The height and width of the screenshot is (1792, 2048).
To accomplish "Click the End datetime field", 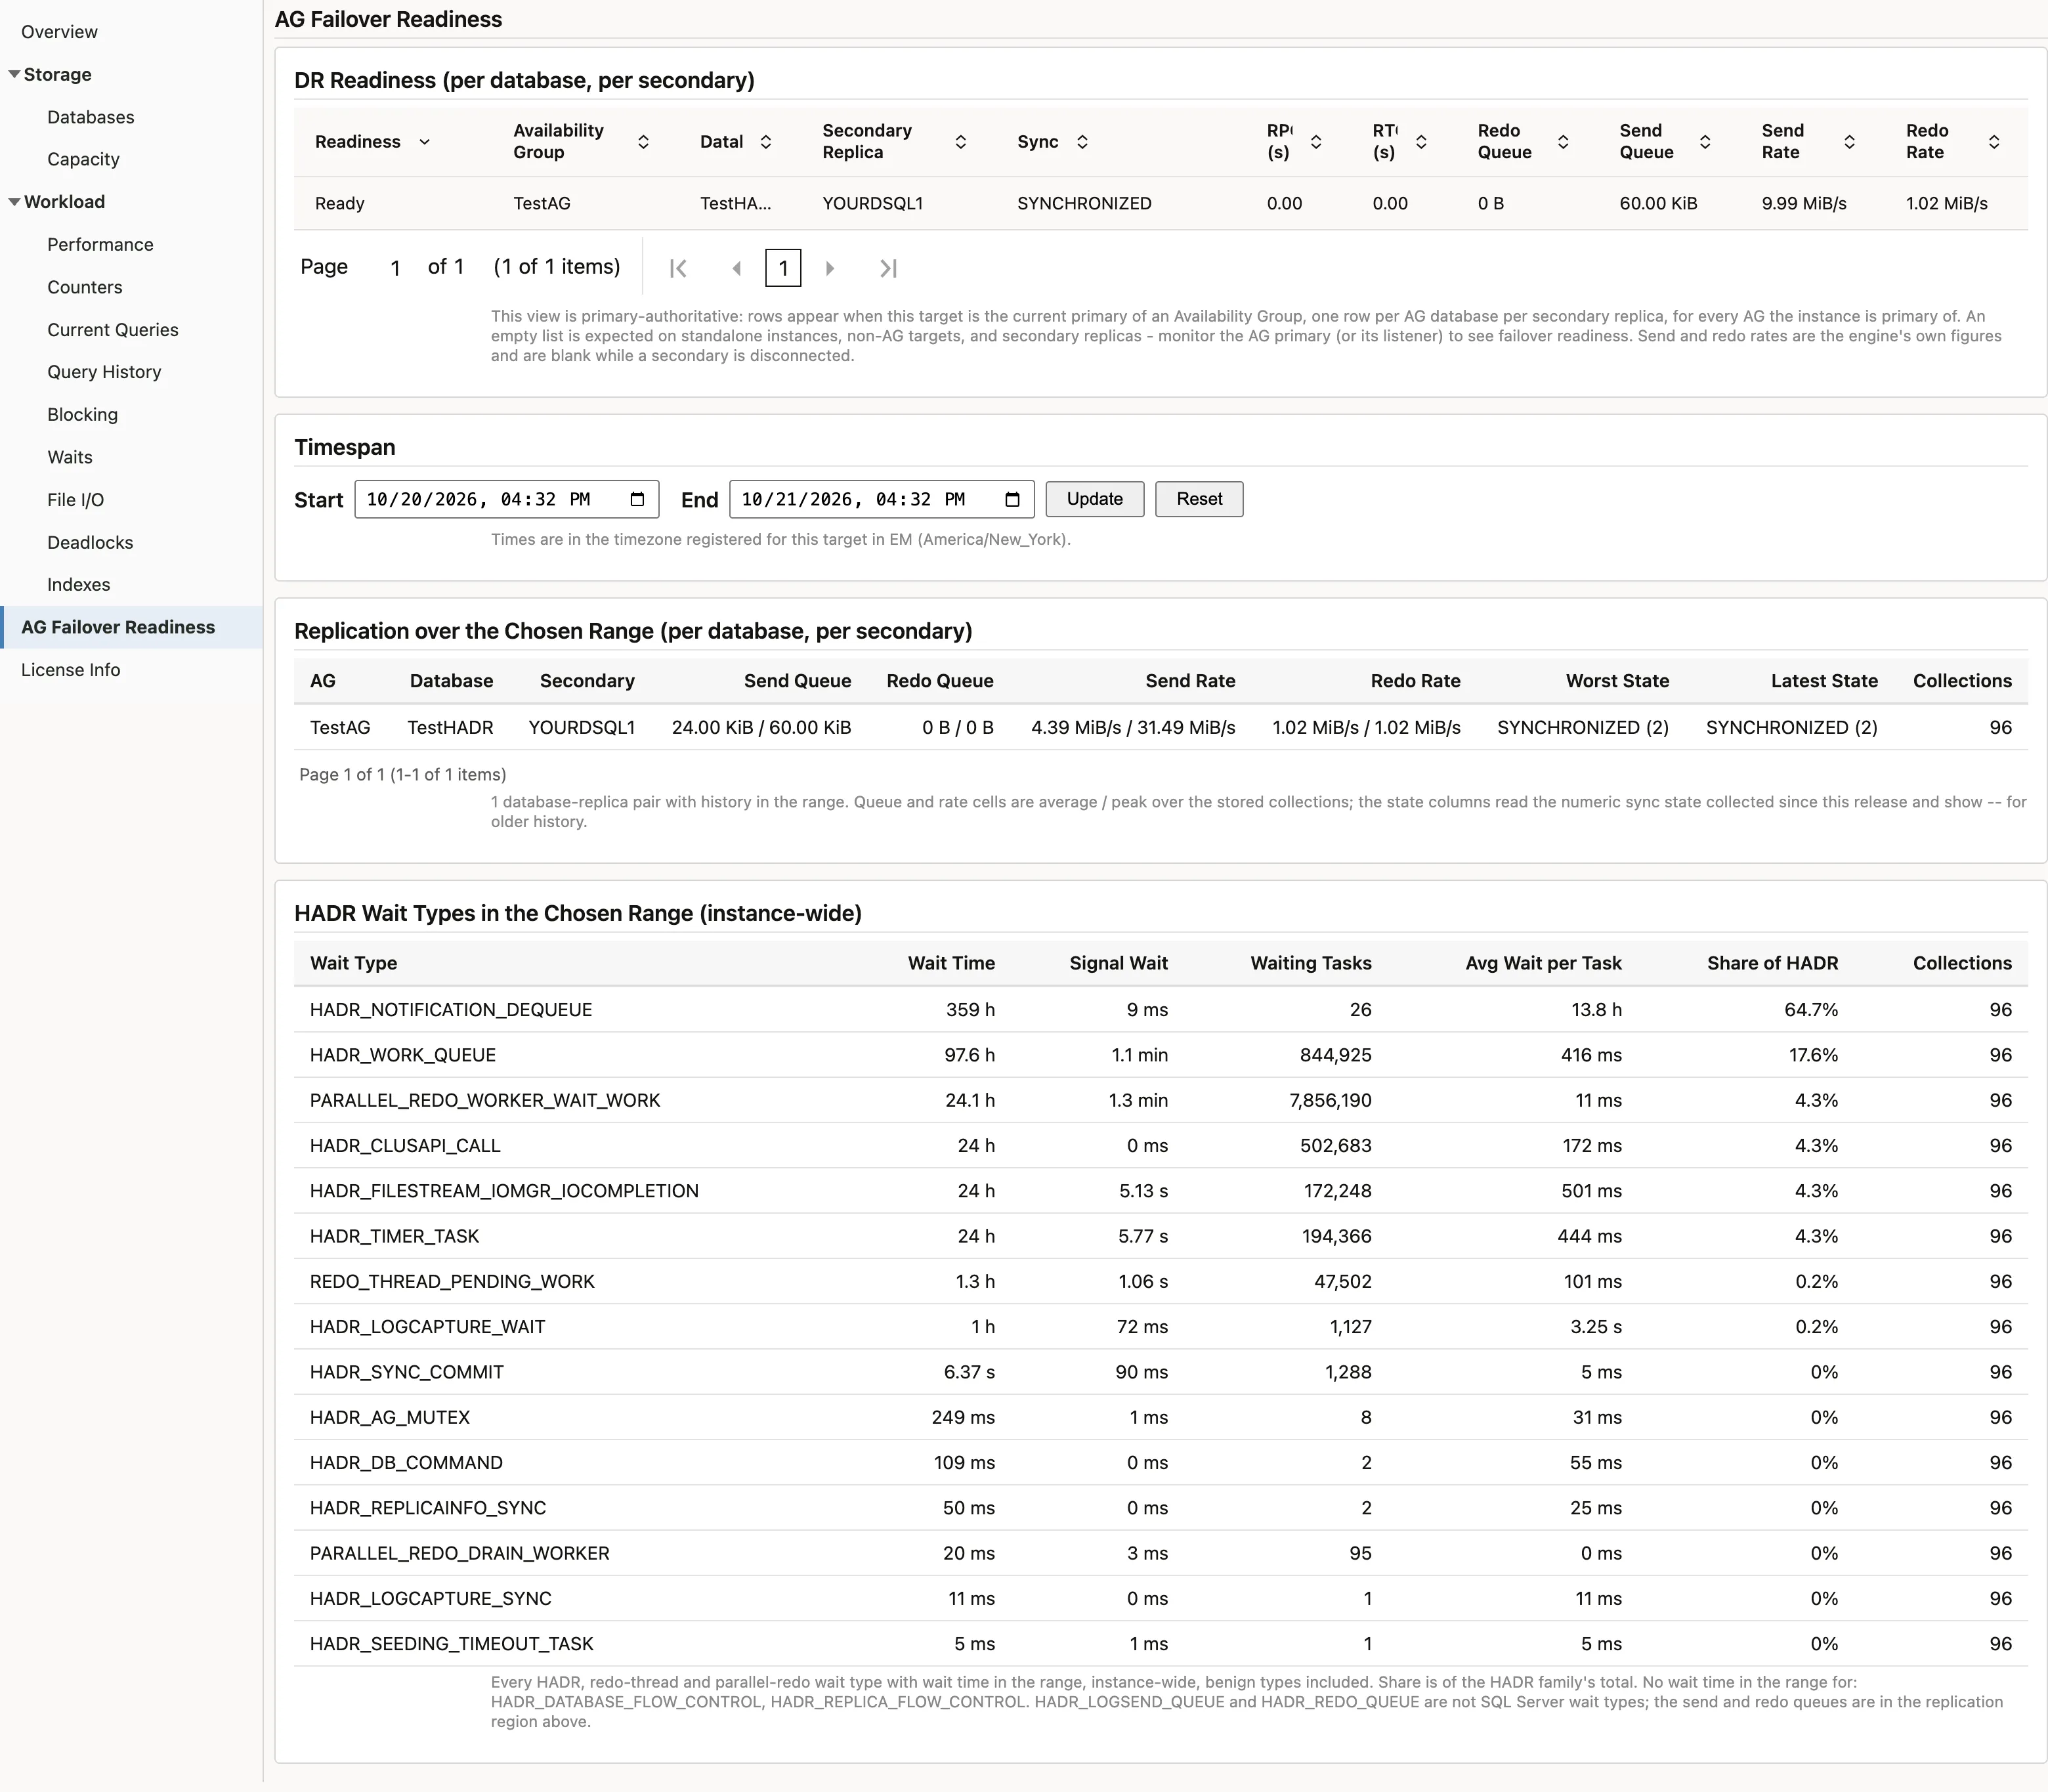I will pos(881,499).
